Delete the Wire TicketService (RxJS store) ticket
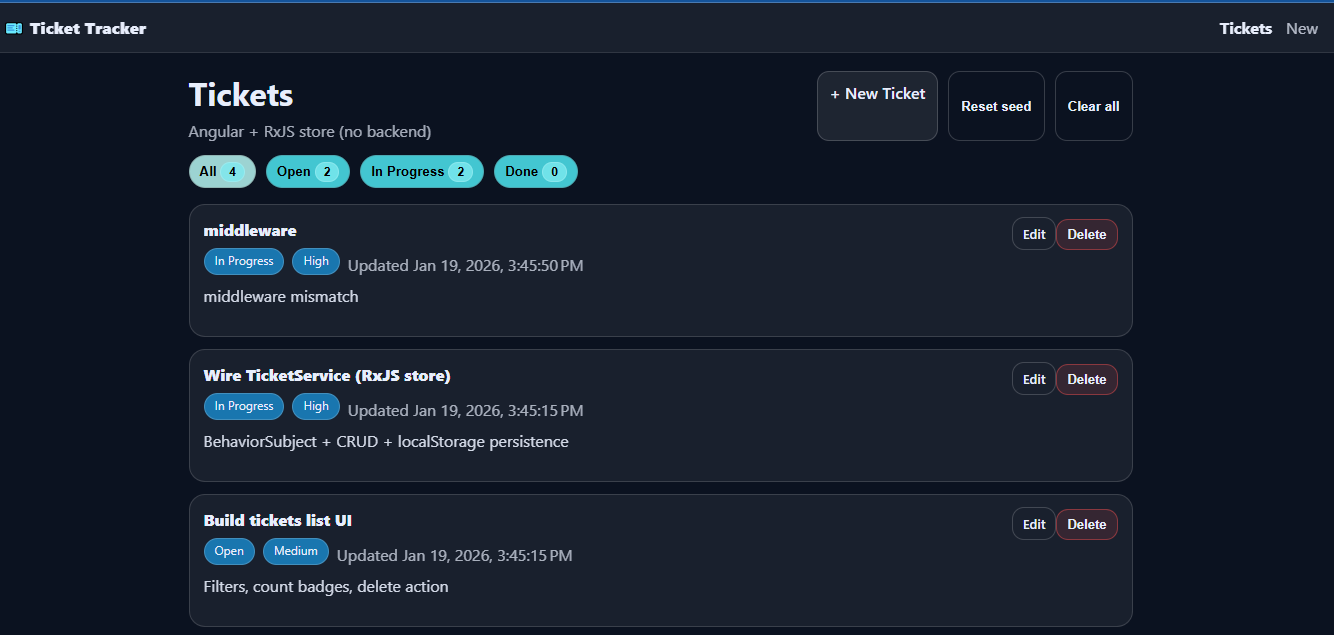Screen dimensions: 1334x635 coord(1086,378)
